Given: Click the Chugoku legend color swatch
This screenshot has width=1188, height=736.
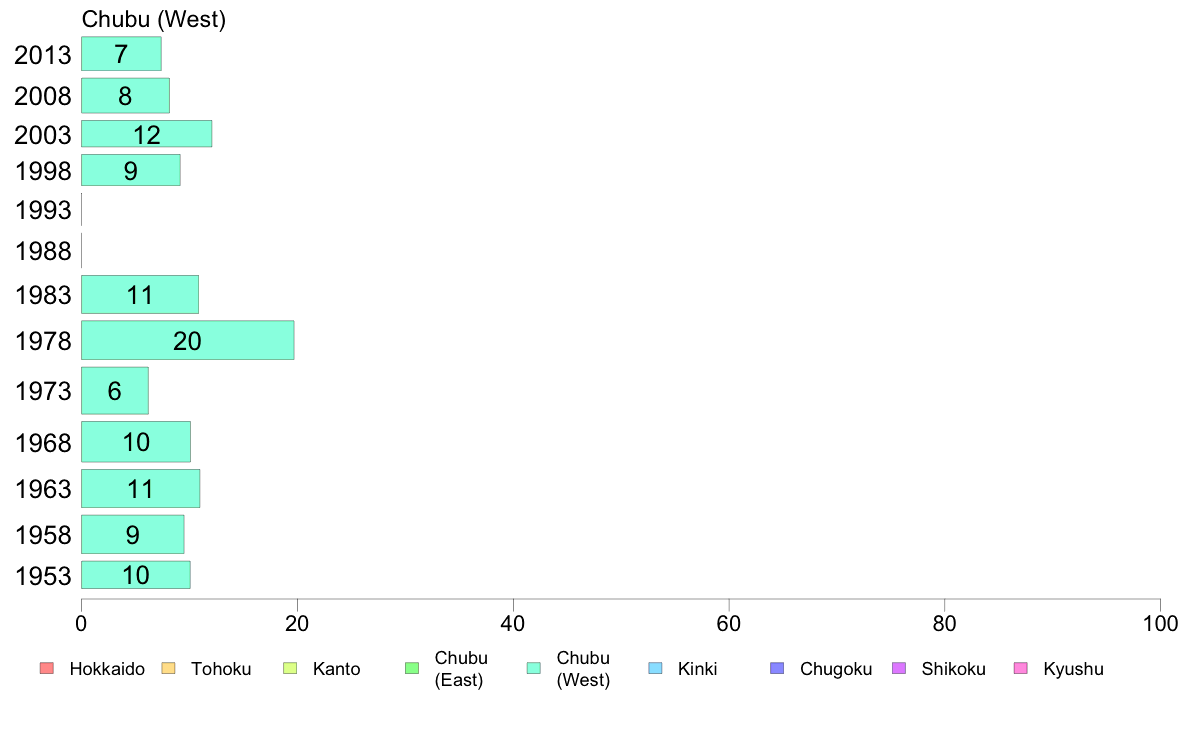Looking at the screenshot, I should (x=777, y=668).
